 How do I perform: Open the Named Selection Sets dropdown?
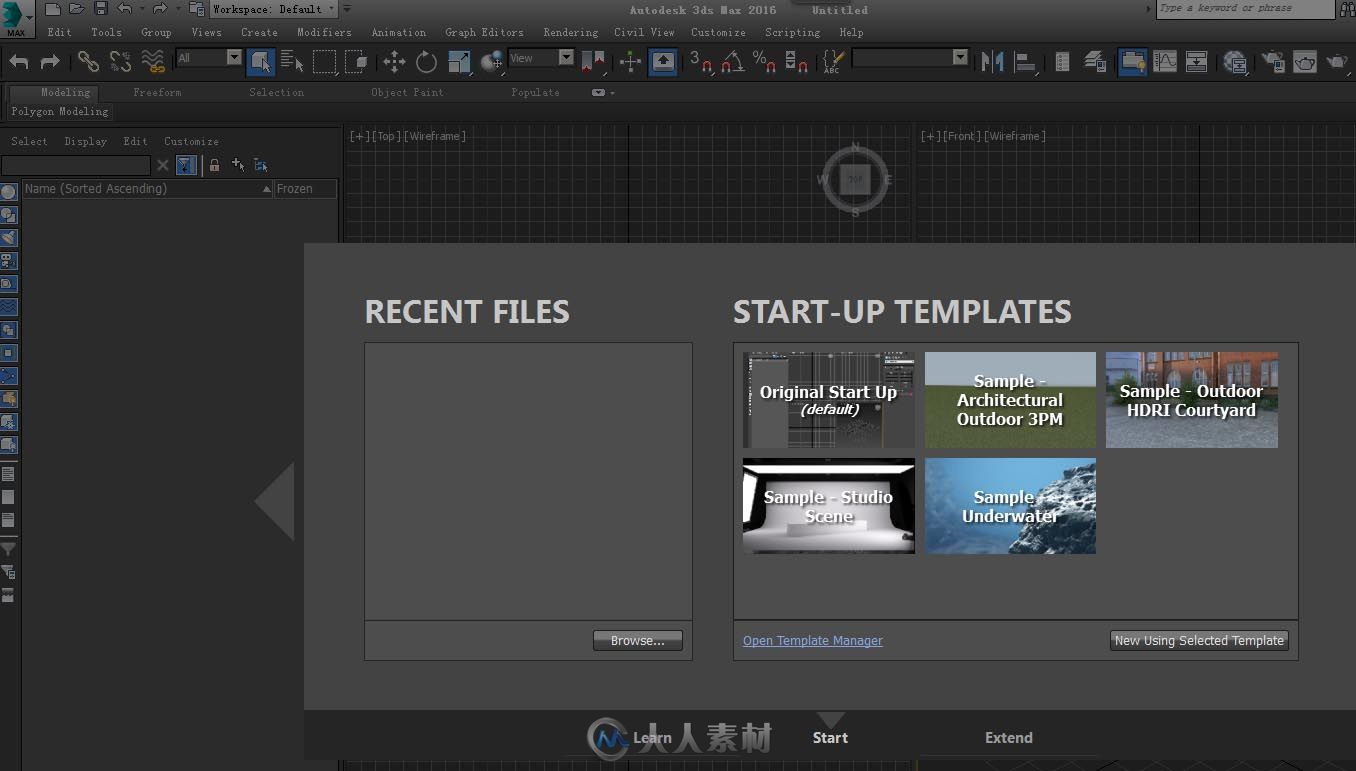(x=910, y=58)
